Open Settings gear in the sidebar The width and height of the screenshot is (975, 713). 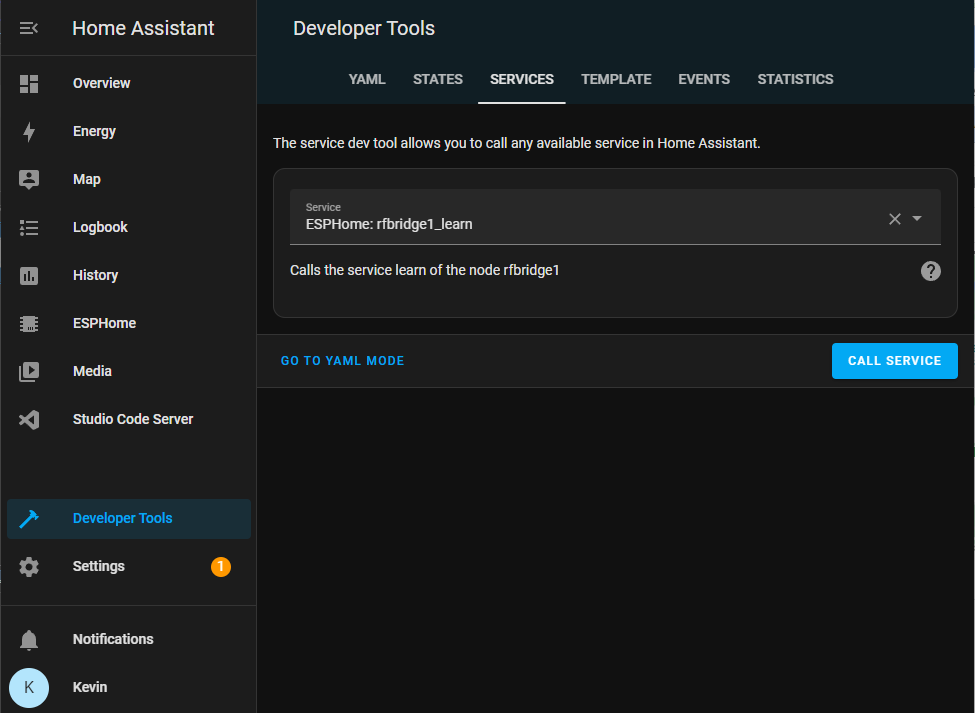[29, 567]
